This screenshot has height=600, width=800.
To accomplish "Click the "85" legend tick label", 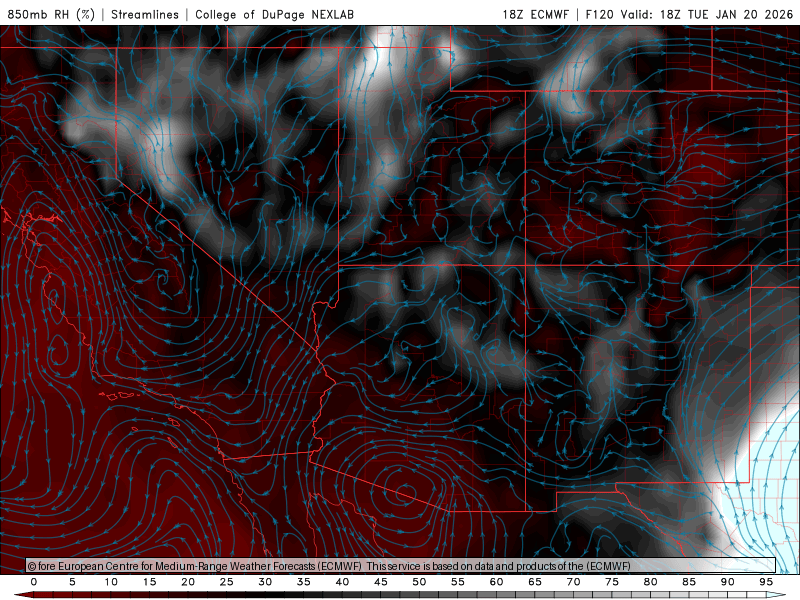I will (x=689, y=582).
